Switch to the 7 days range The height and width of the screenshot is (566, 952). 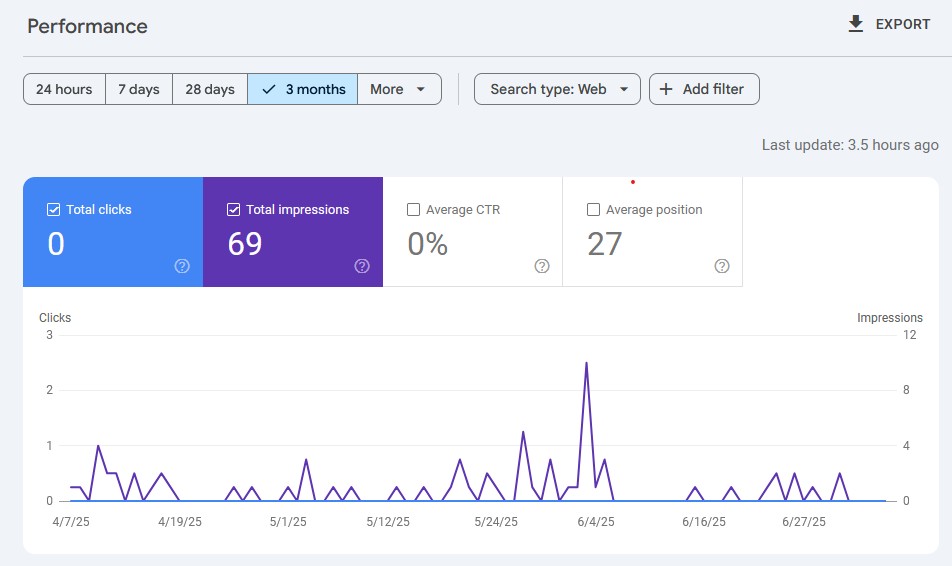click(139, 89)
